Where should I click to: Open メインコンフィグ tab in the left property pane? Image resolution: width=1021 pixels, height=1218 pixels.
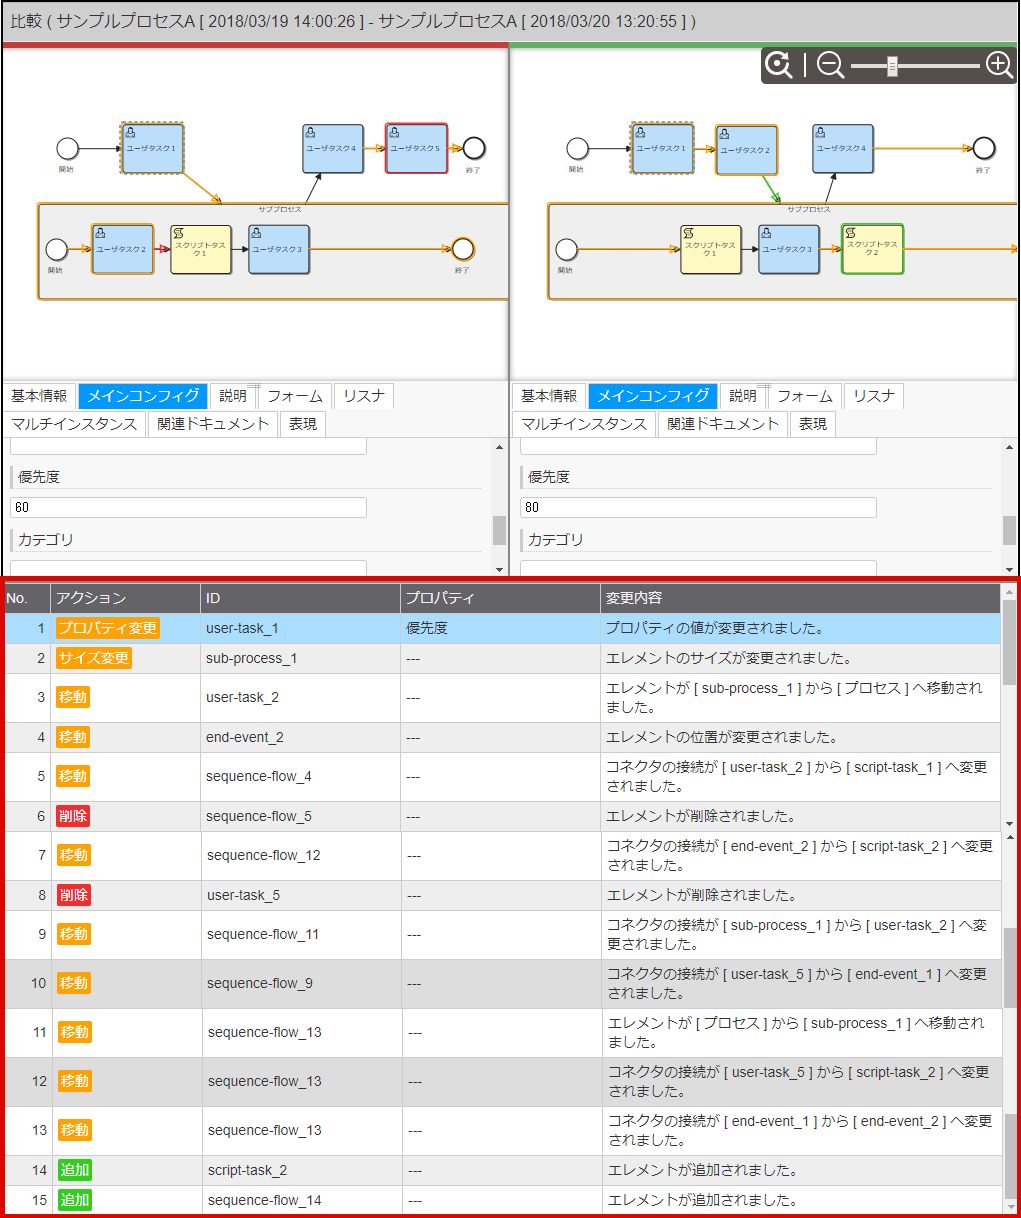coord(143,396)
